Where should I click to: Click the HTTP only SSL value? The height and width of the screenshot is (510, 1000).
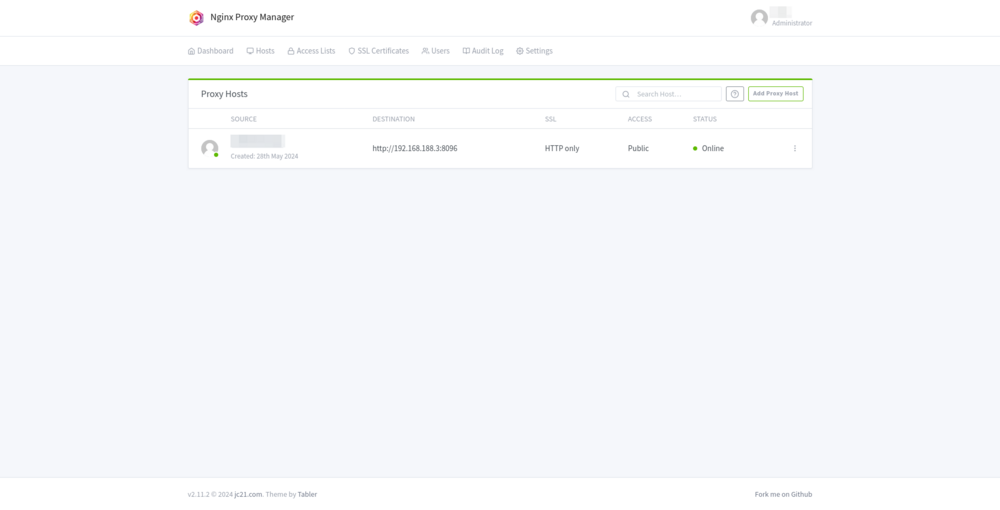pos(562,149)
